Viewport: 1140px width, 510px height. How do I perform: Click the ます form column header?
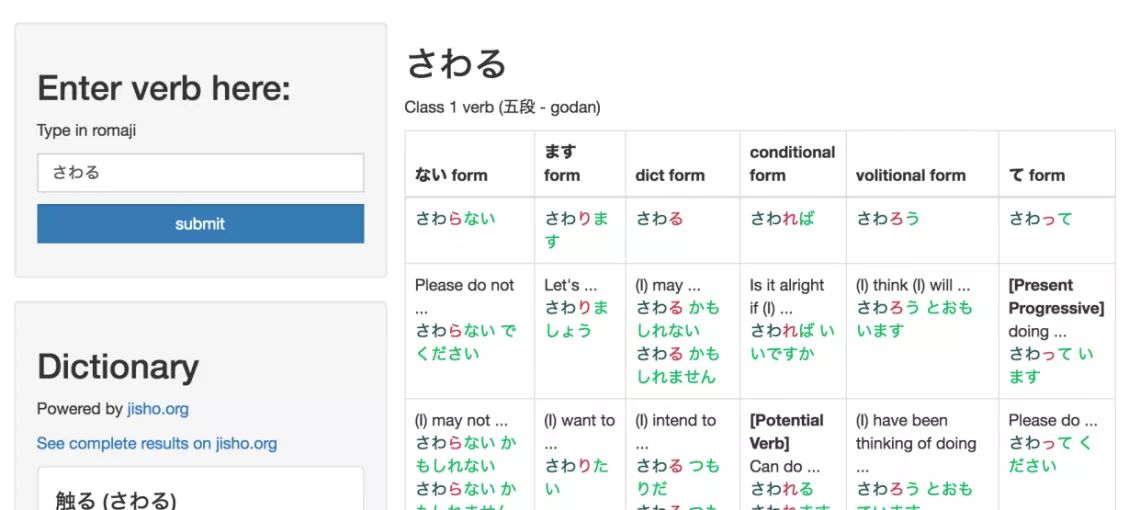tap(562, 164)
